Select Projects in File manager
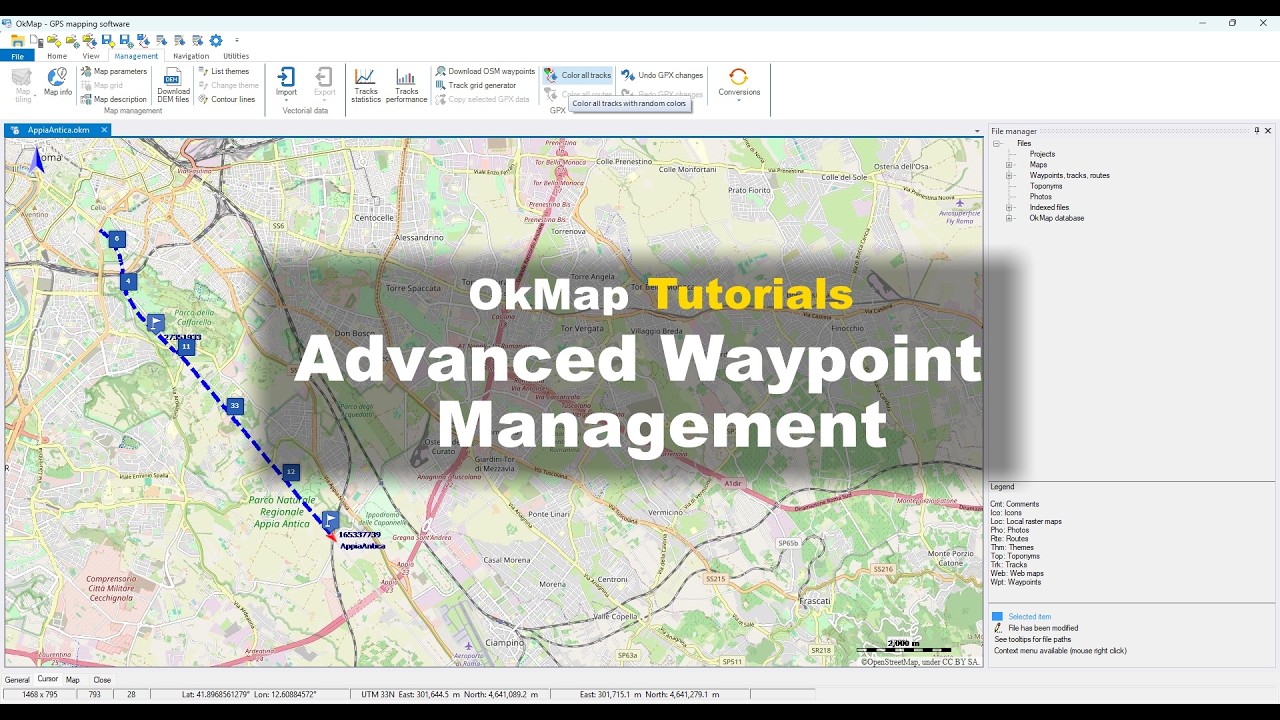This screenshot has height=720, width=1280. pos(1042,154)
